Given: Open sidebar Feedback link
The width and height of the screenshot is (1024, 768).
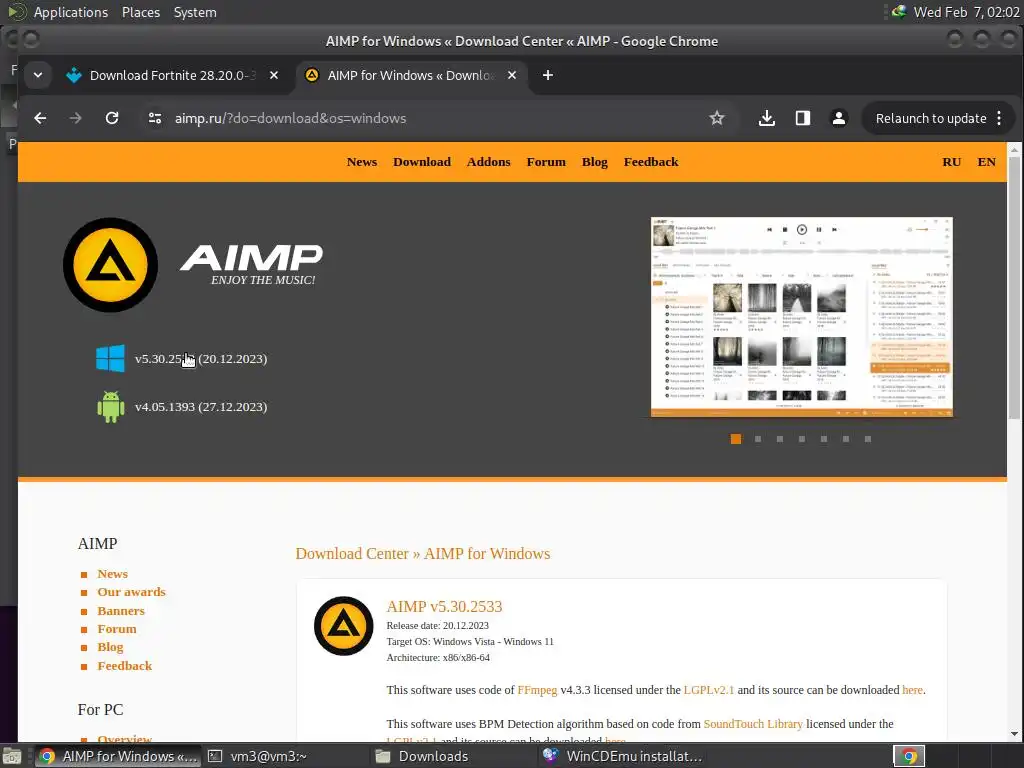Looking at the screenshot, I should [124, 666].
